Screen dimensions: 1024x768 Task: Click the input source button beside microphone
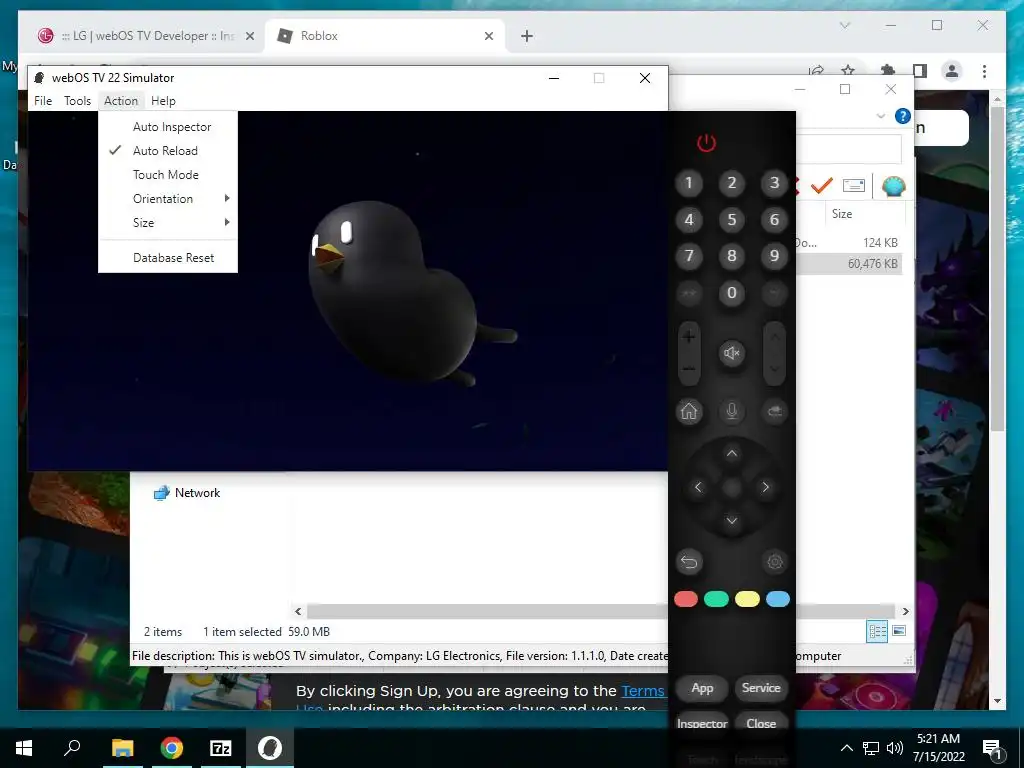(775, 411)
